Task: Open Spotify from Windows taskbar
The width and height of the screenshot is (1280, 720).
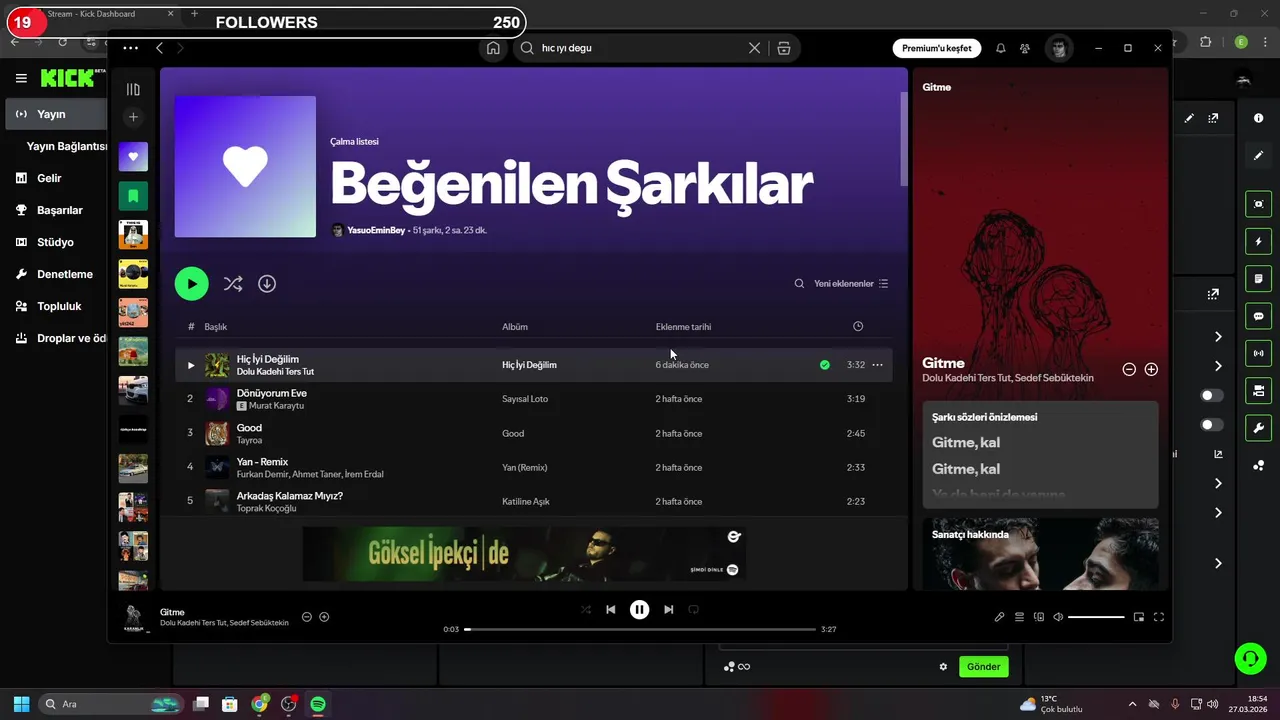Action: [x=318, y=704]
